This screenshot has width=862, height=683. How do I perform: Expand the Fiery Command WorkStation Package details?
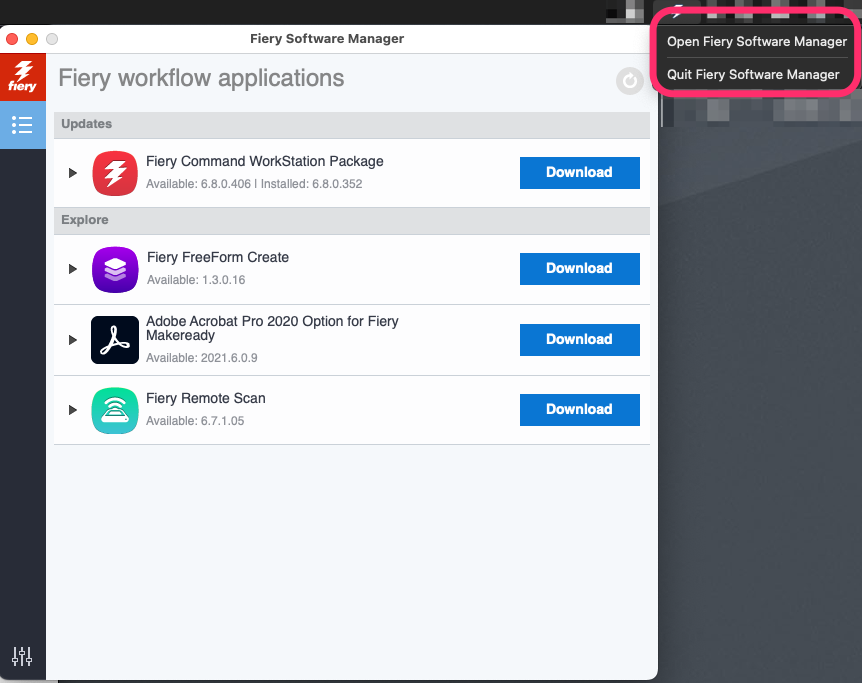(x=72, y=173)
